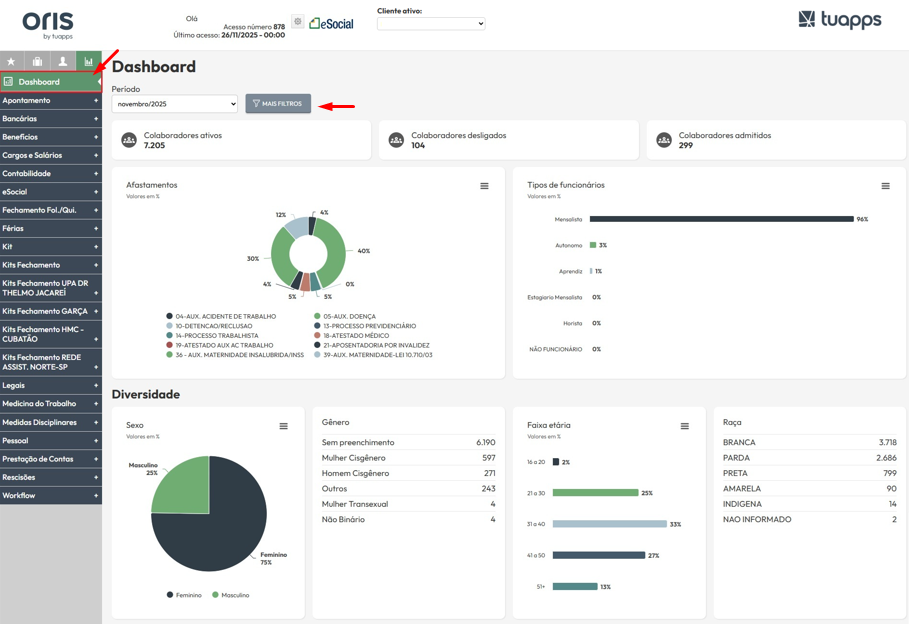Open the Período month dropdown
The height and width of the screenshot is (624, 909).
(x=175, y=104)
